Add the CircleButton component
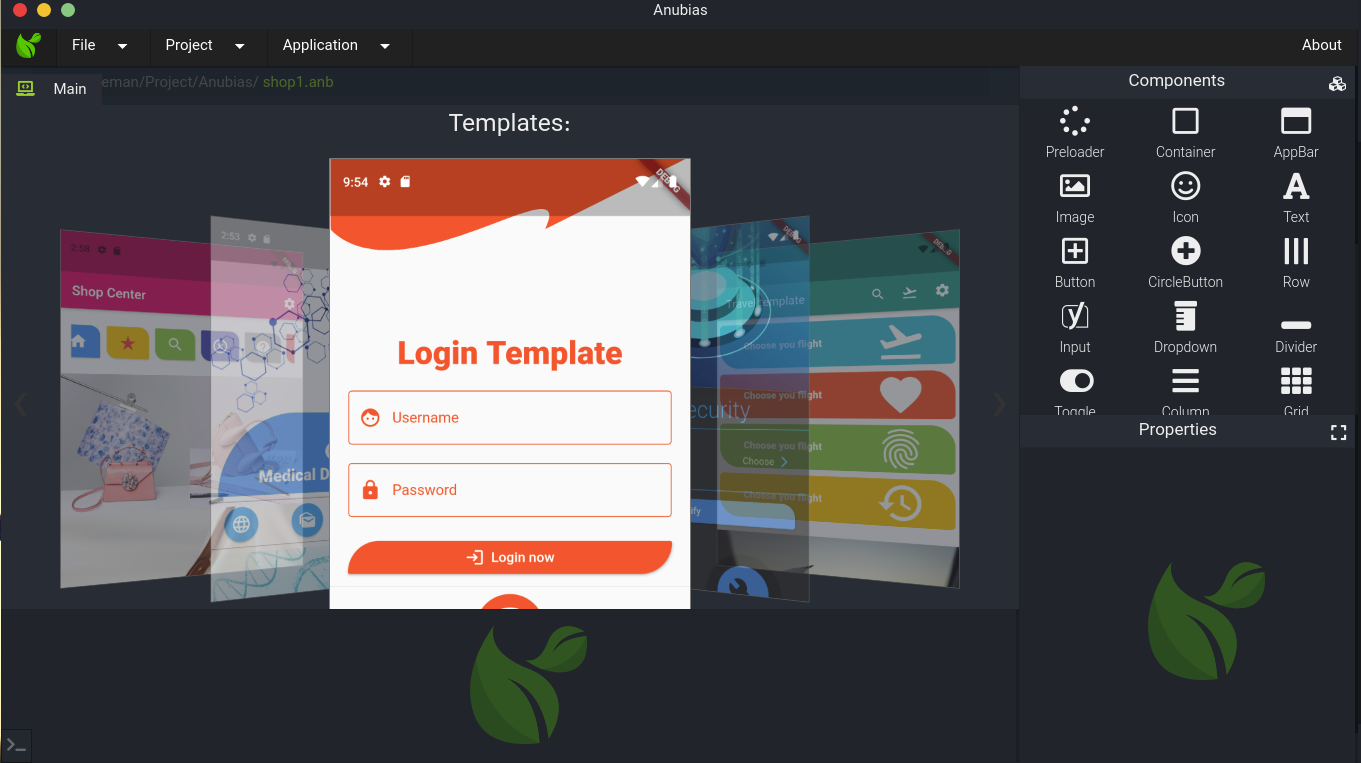Screen dimensions: 1361x763 1185,252
